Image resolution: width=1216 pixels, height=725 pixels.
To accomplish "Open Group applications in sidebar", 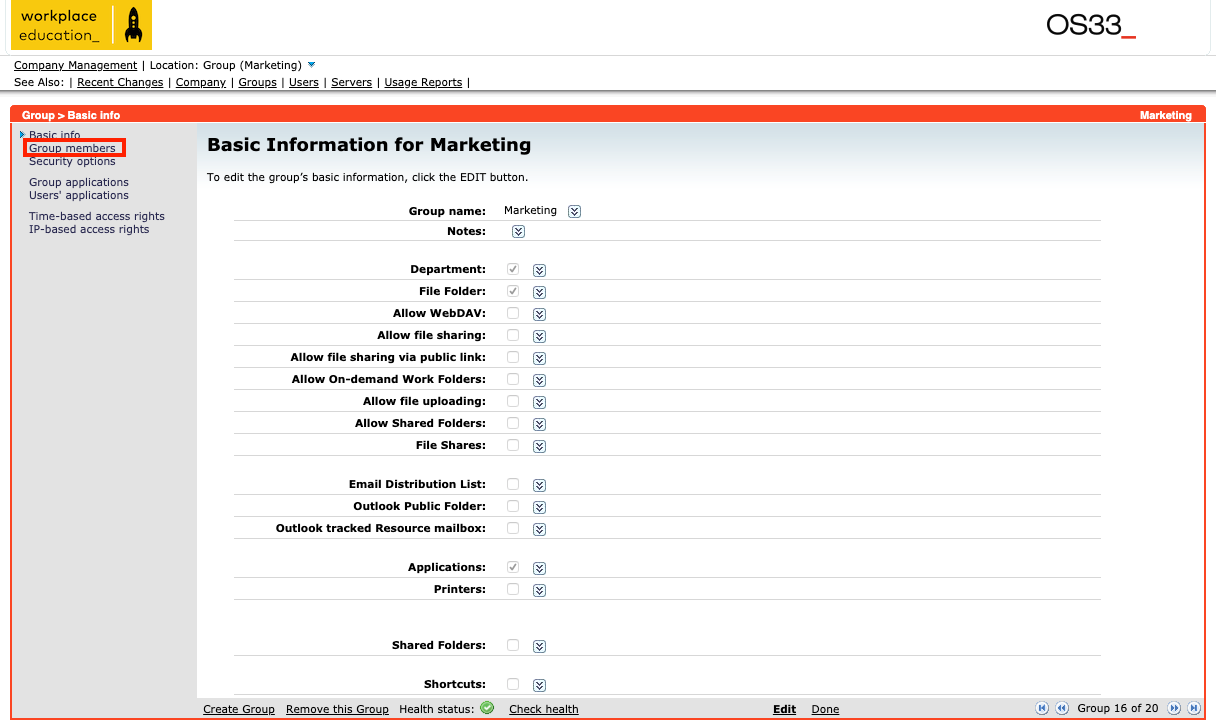I will 79,182.
